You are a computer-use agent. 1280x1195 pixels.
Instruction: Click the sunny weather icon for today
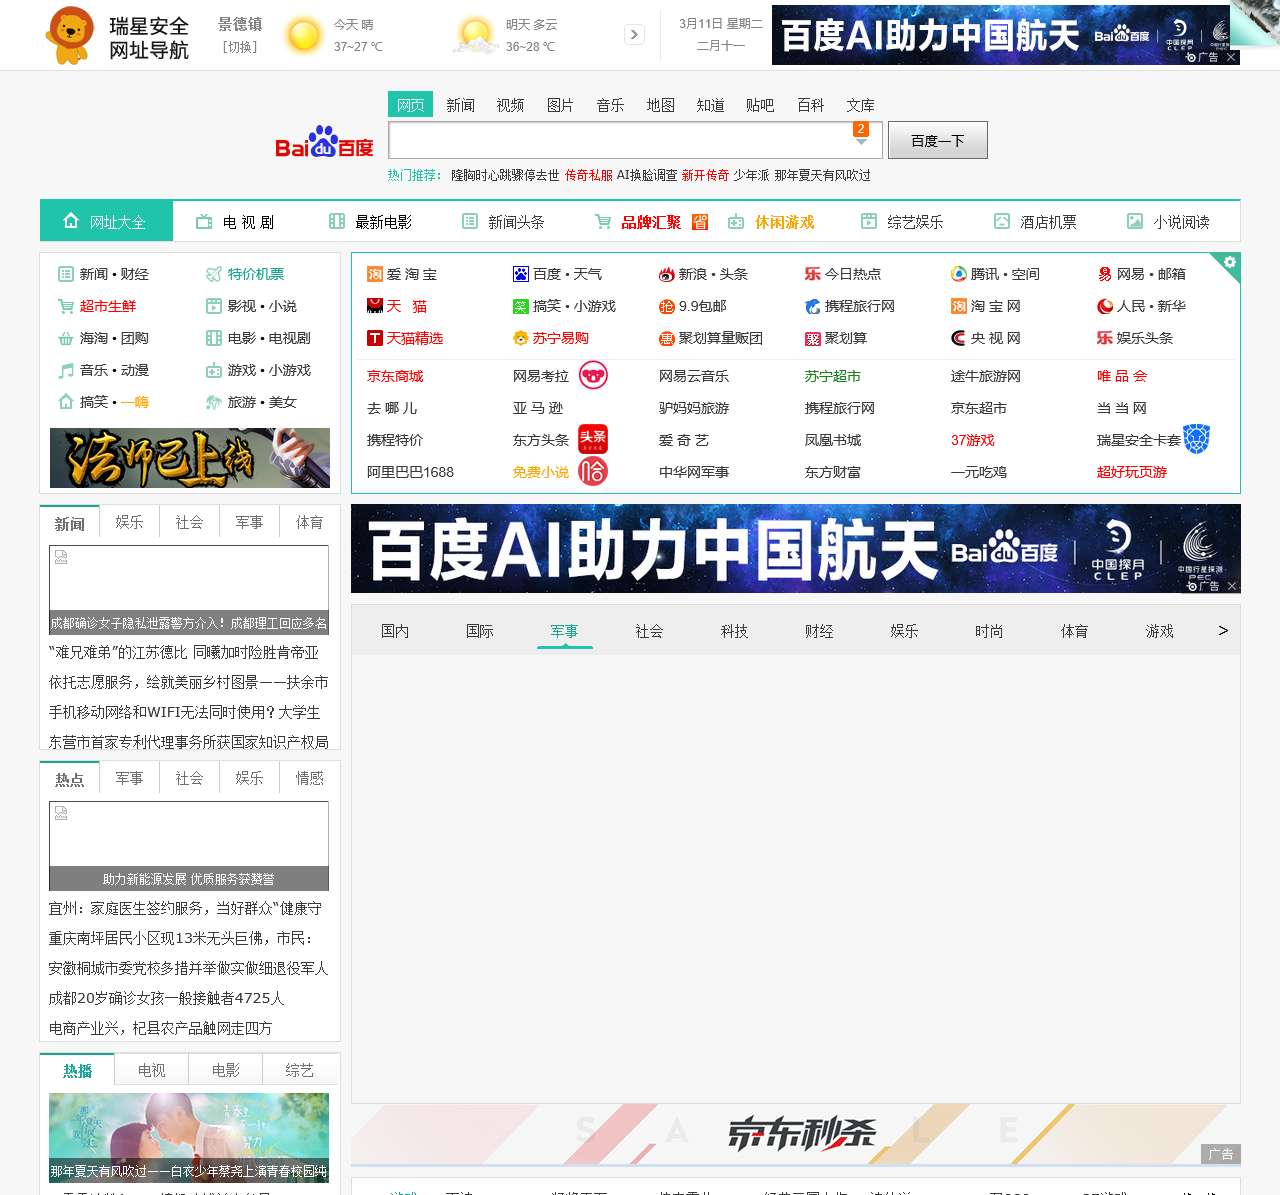coord(303,35)
